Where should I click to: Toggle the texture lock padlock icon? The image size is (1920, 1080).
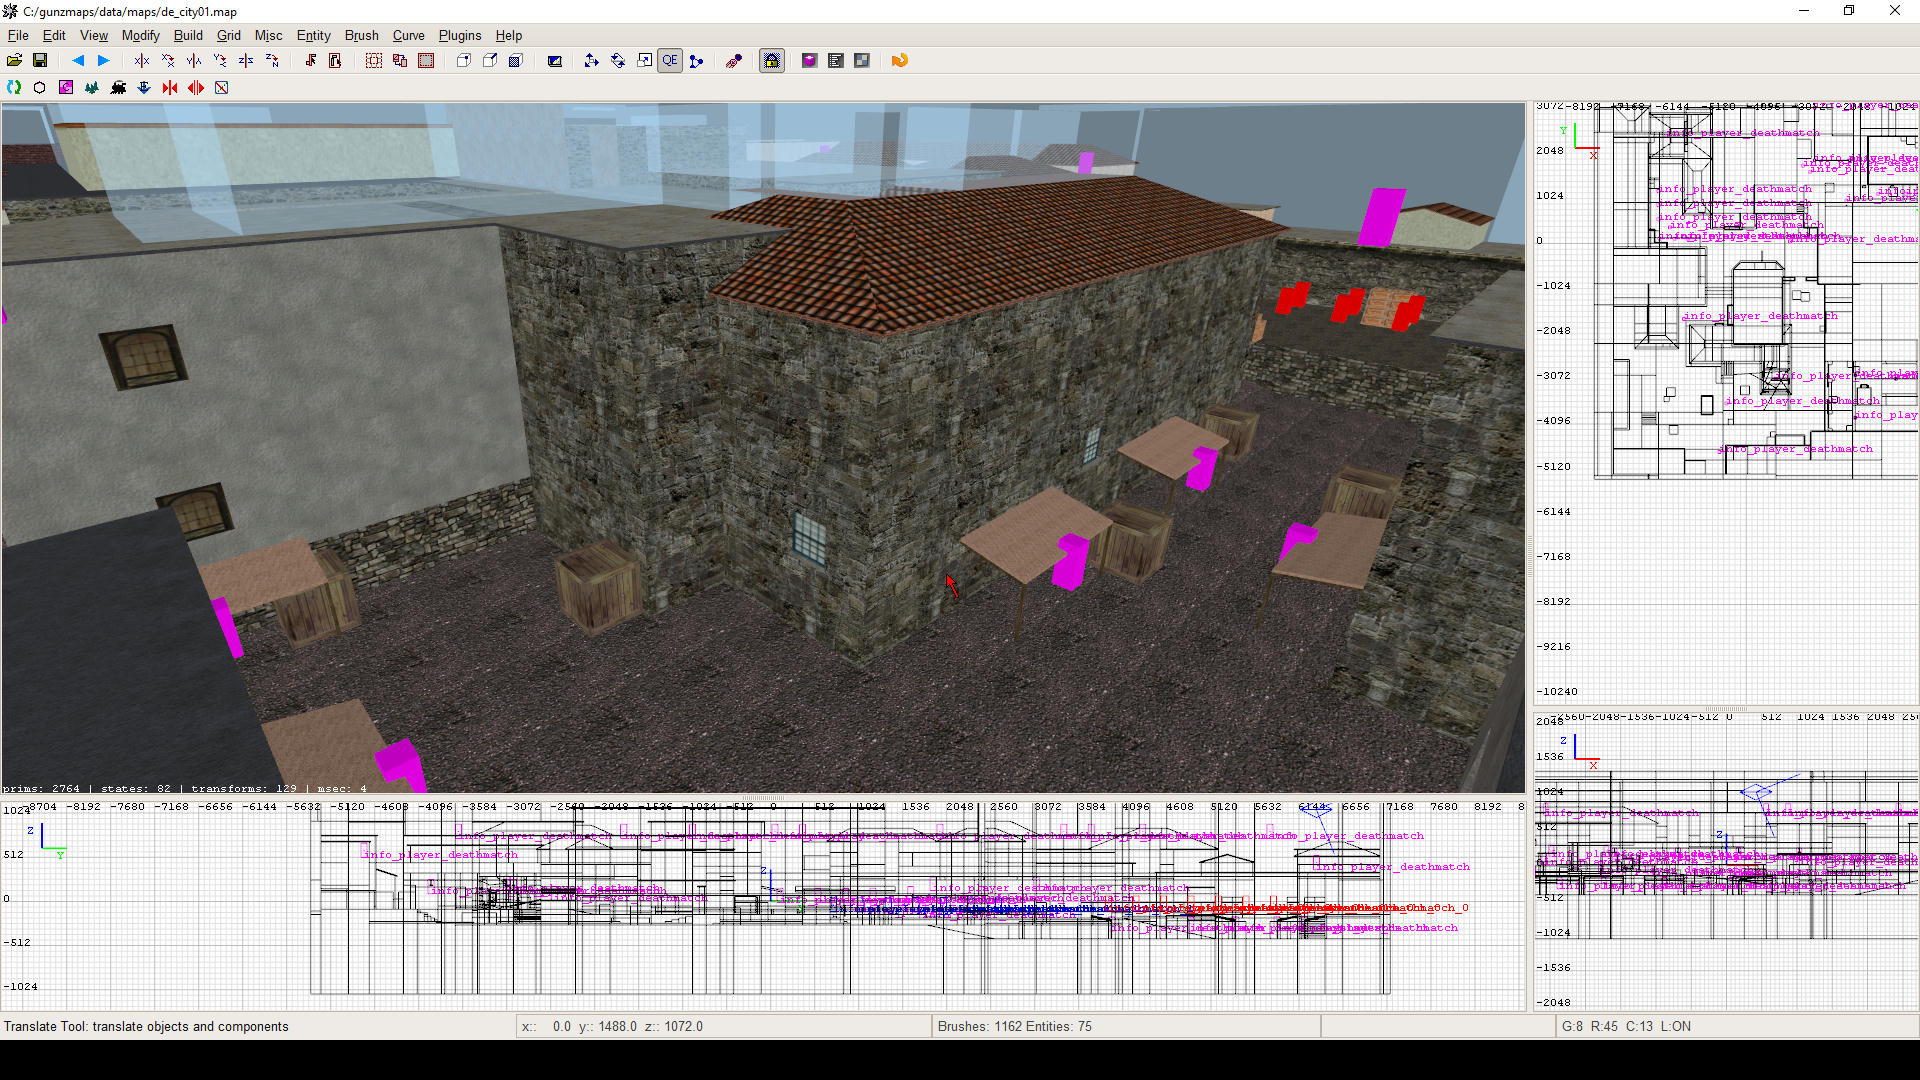(x=772, y=60)
